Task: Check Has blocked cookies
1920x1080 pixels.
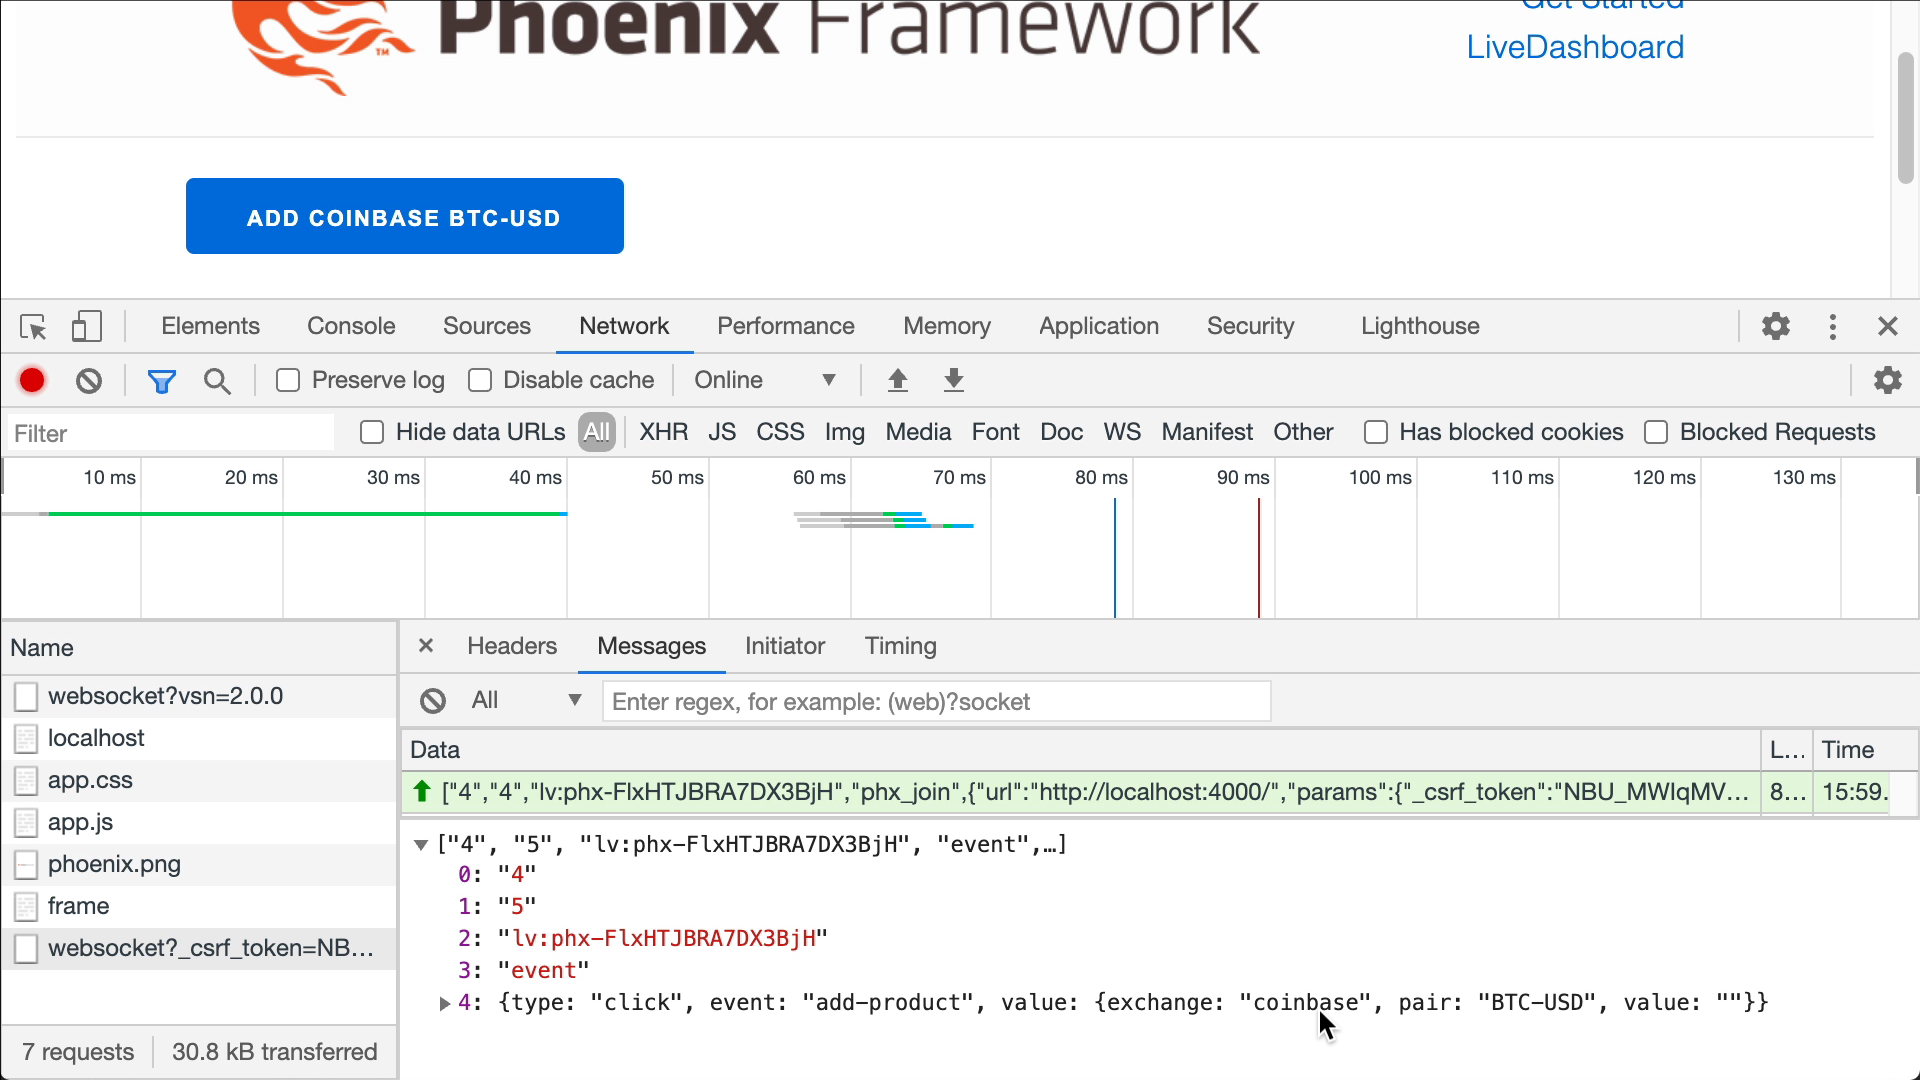Action: 1376,432
